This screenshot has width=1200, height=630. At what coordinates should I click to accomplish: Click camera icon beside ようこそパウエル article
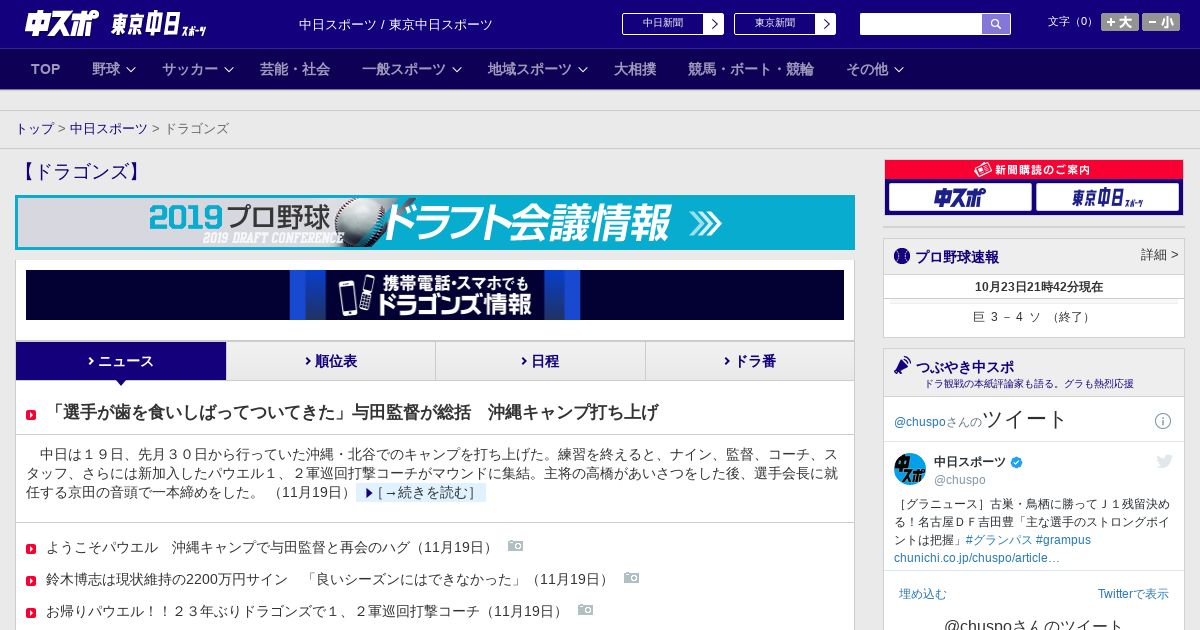(516, 546)
